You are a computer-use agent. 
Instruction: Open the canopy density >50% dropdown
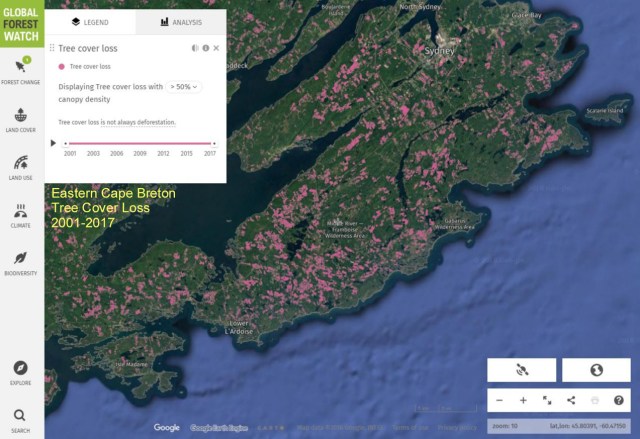point(184,87)
